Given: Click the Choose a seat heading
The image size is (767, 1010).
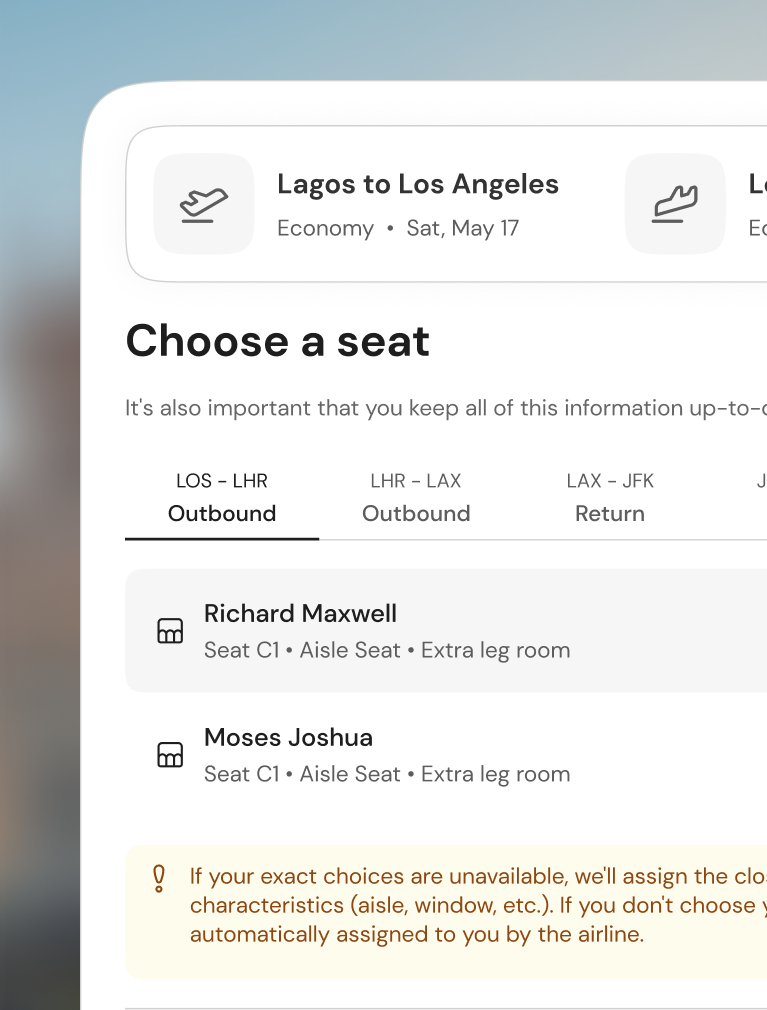Looking at the screenshot, I should point(278,341).
